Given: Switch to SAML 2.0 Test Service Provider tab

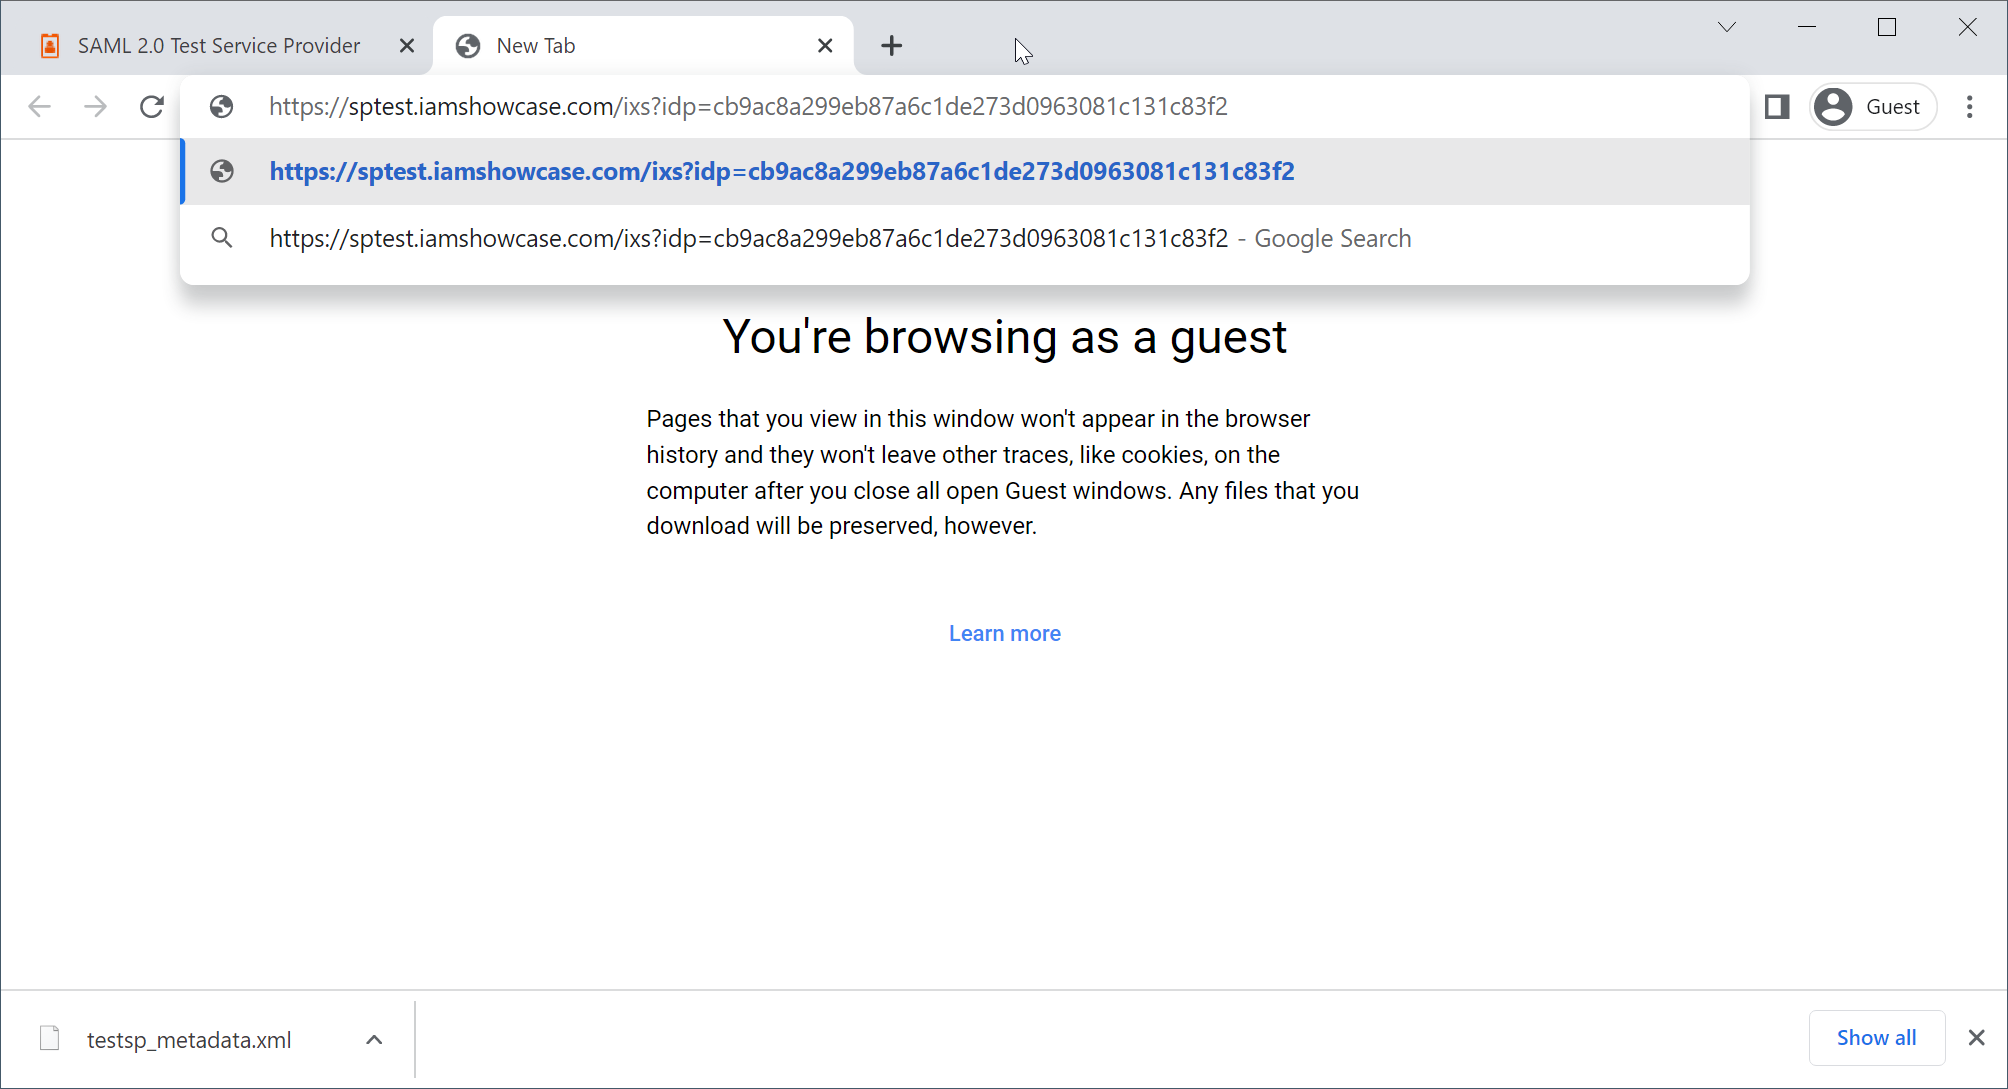Looking at the screenshot, I should pyautogui.click(x=218, y=46).
